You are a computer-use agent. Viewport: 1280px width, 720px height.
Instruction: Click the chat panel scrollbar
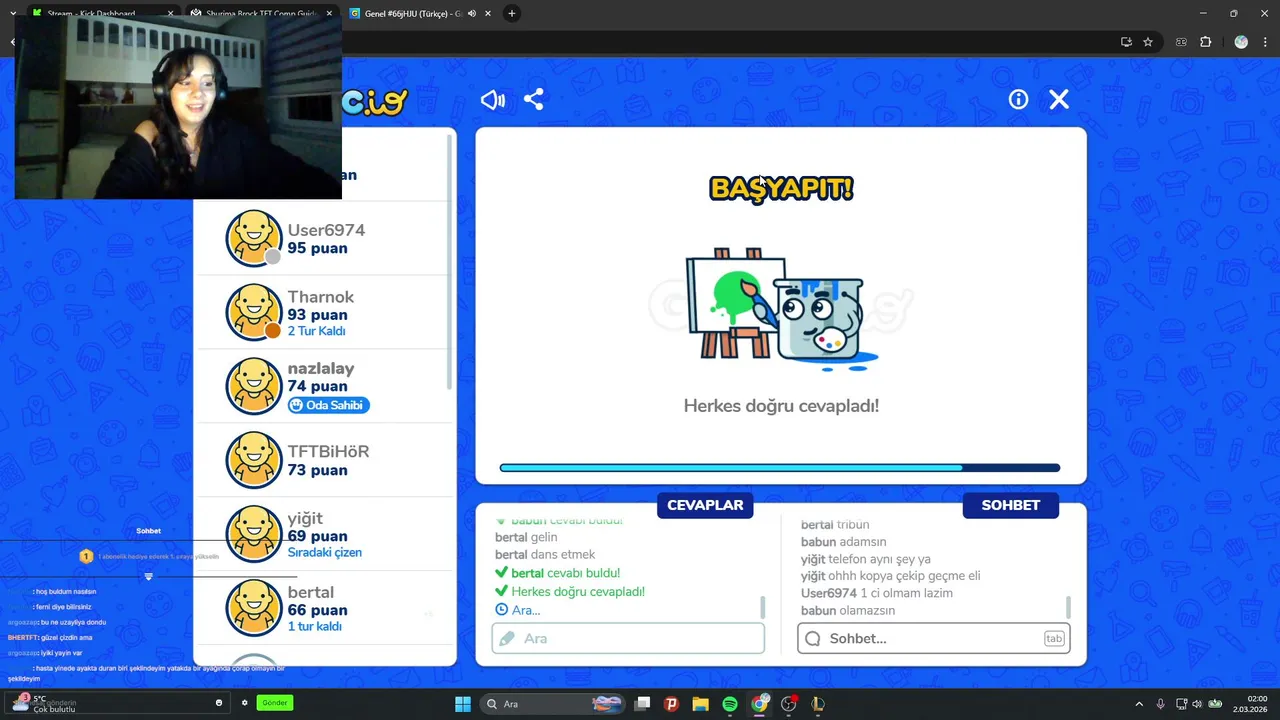tap(1069, 607)
